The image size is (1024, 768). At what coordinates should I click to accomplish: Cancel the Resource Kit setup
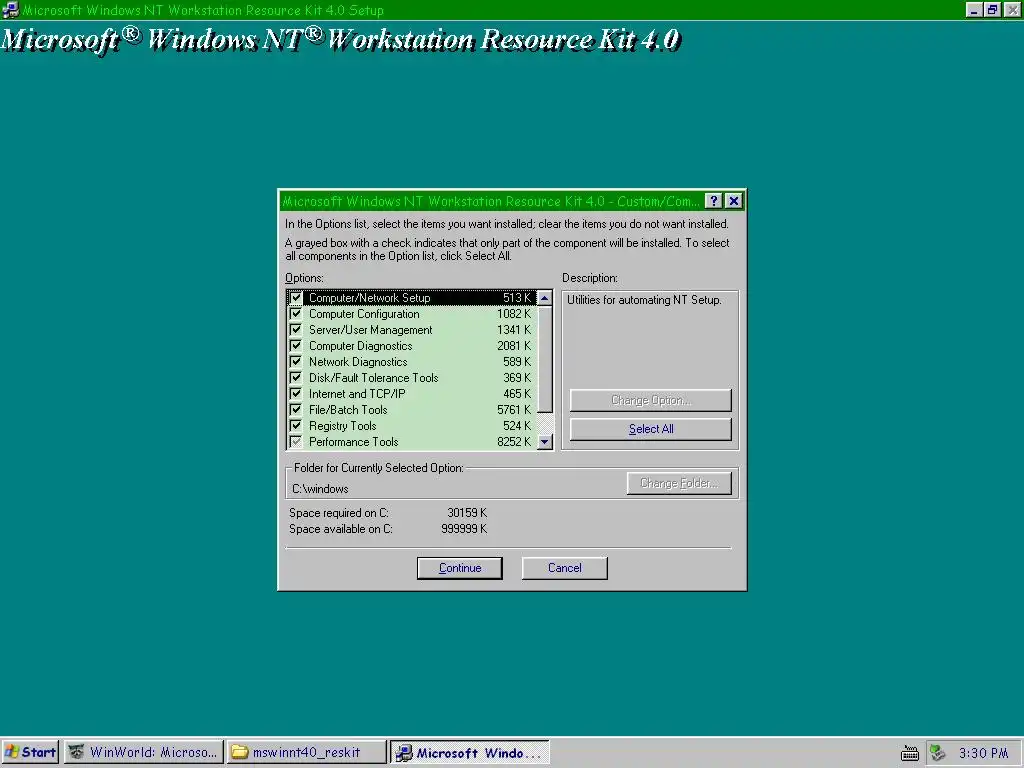pyautogui.click(x=564, y=568)
